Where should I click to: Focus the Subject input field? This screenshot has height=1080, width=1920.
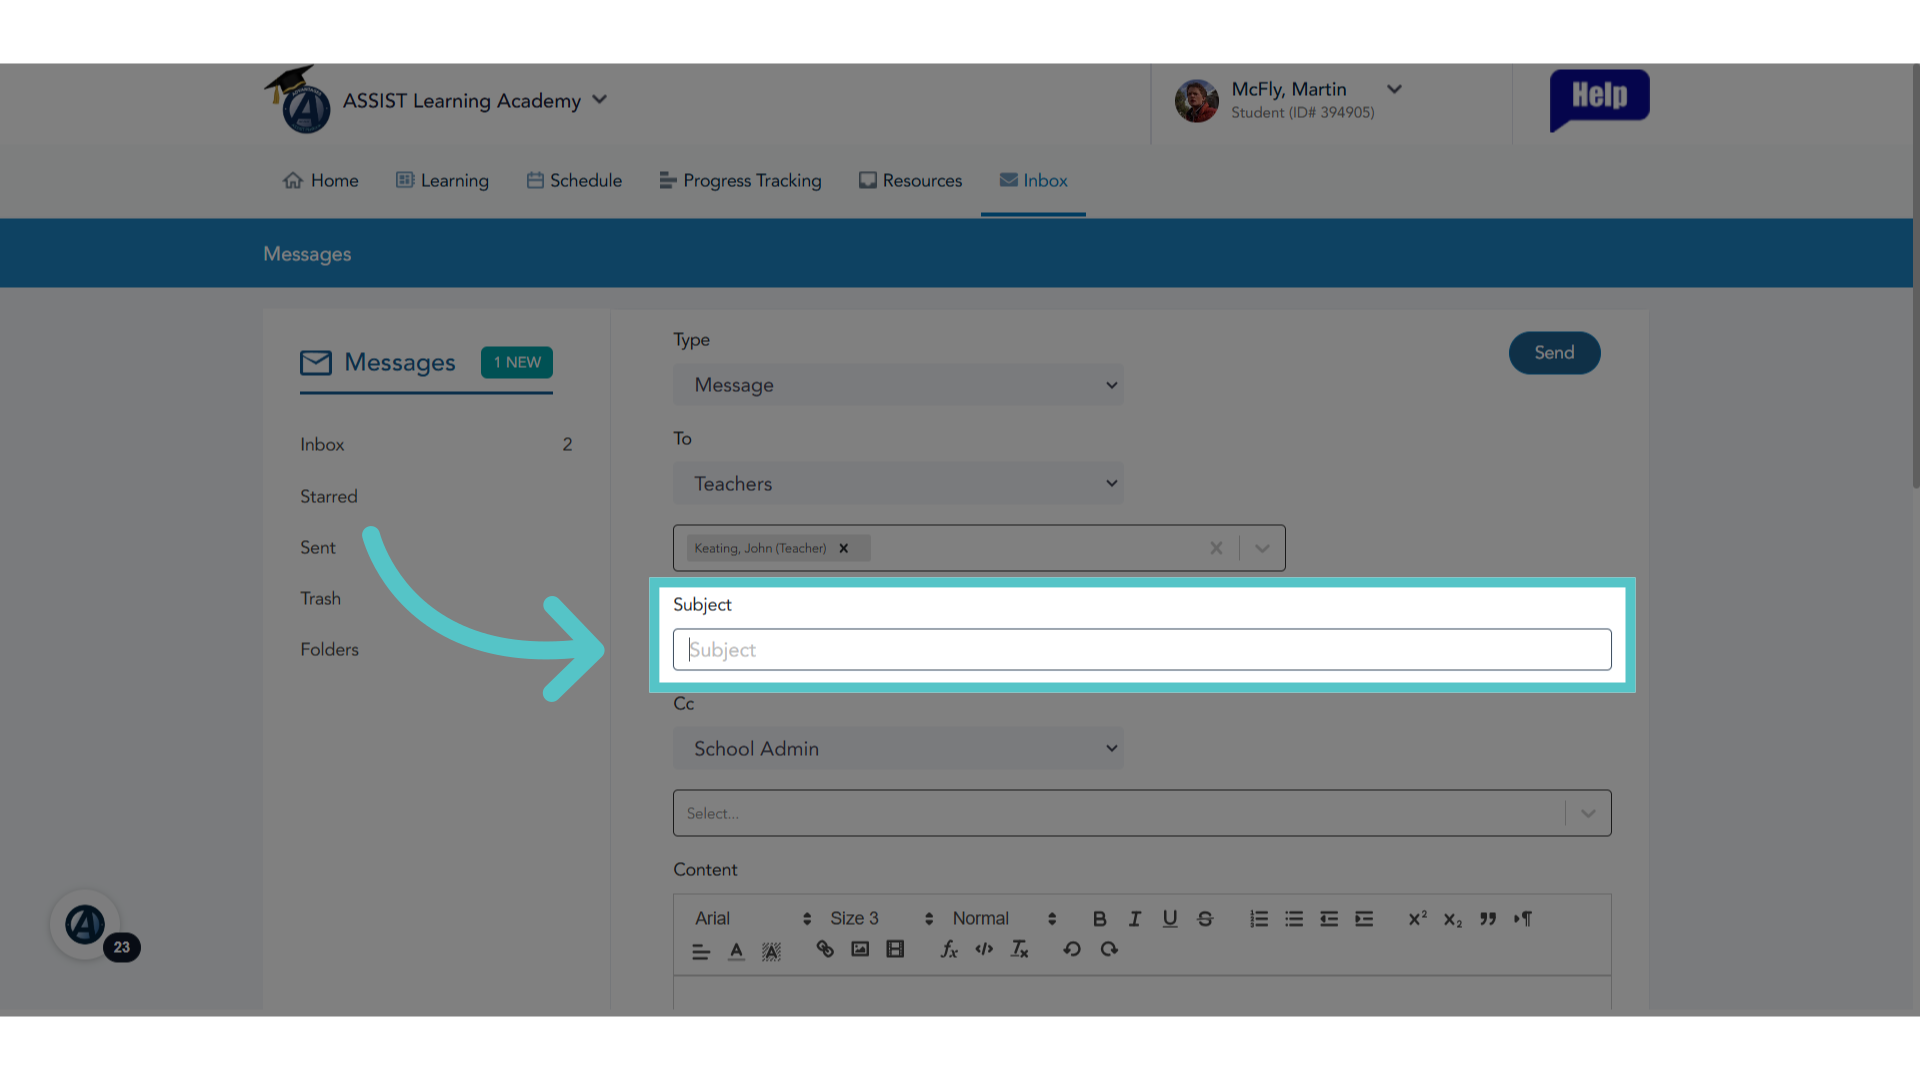1142,650
